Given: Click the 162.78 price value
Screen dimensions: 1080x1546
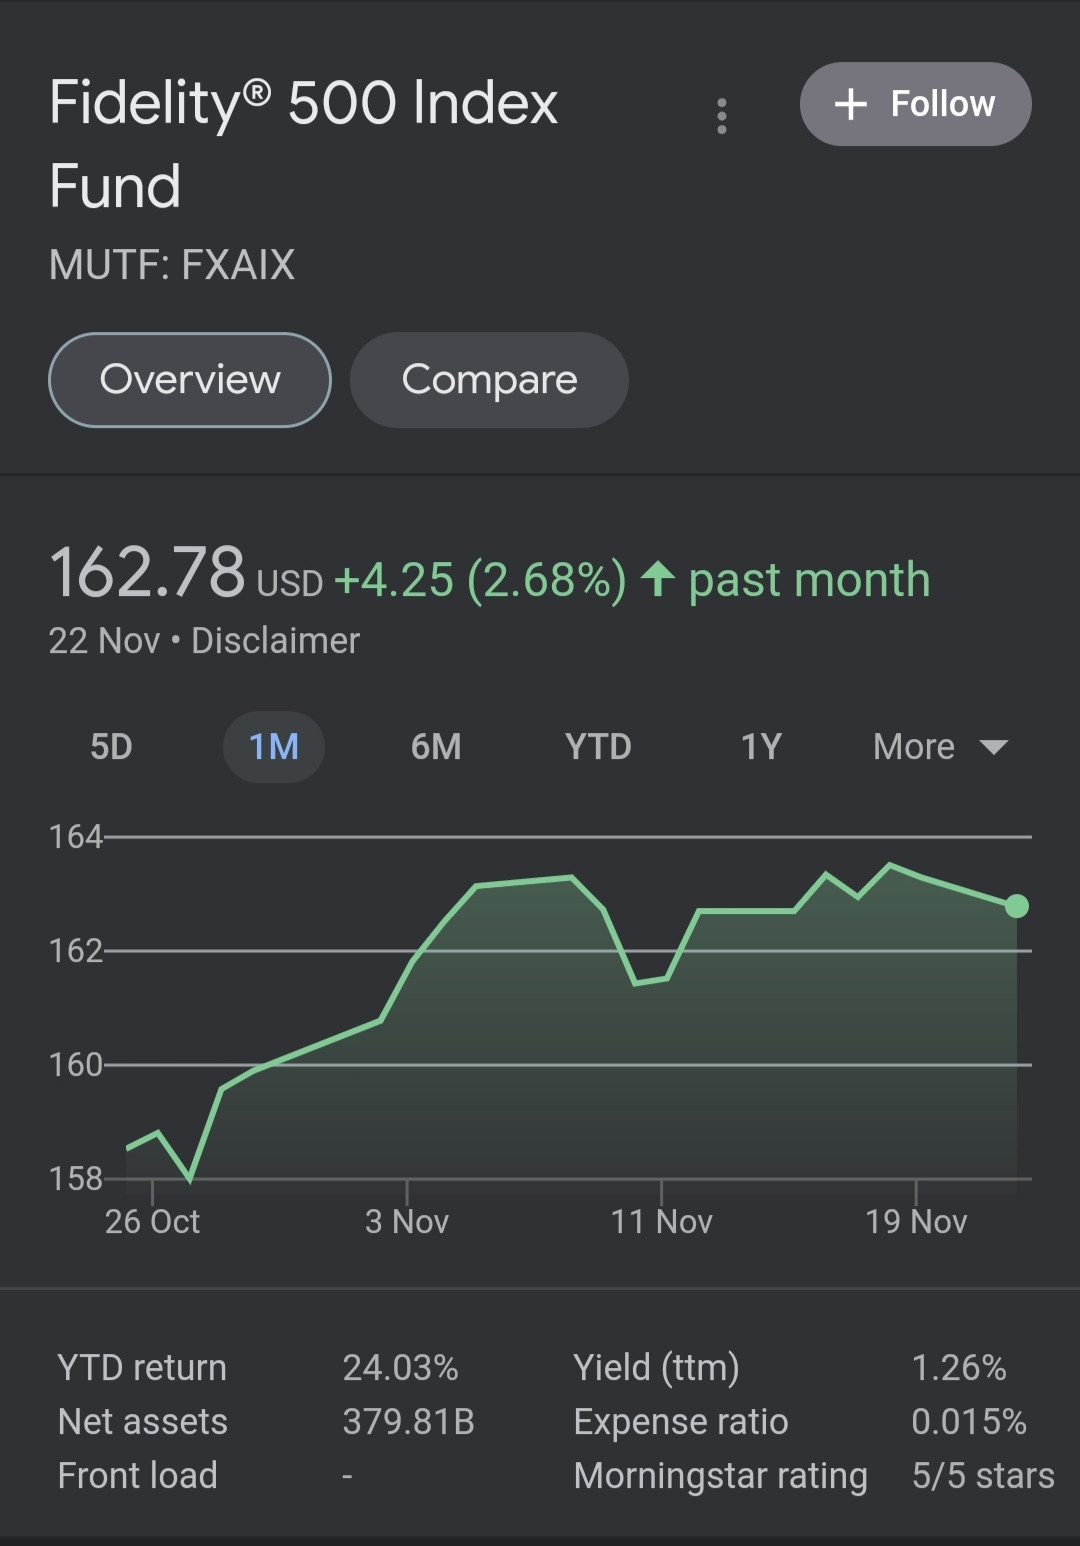Looking at the screenshot, I should point(147,573).
